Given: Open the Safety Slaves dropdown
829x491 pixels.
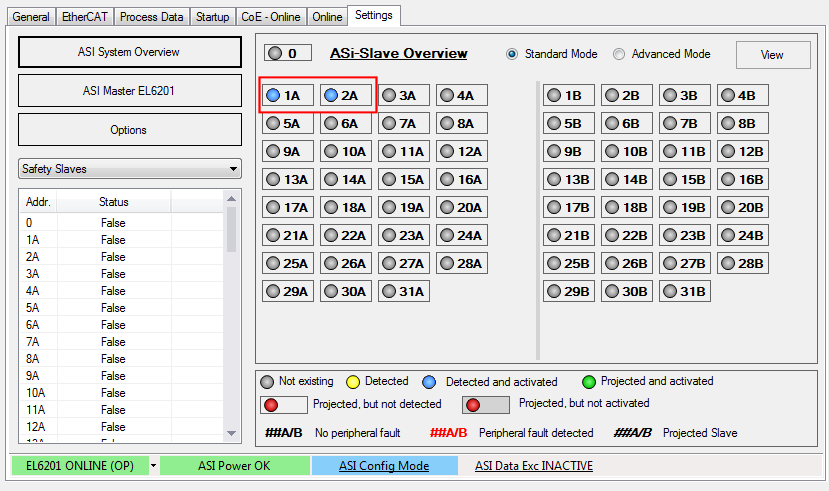Looking at the screenshot, I should 130,169.
